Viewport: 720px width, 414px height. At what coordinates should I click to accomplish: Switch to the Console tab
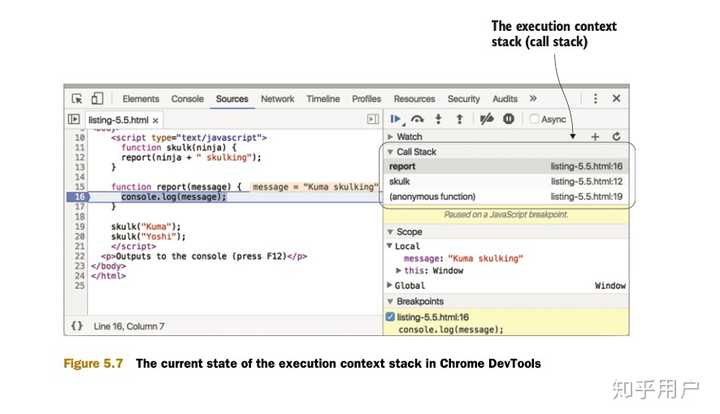coord(187,99)
